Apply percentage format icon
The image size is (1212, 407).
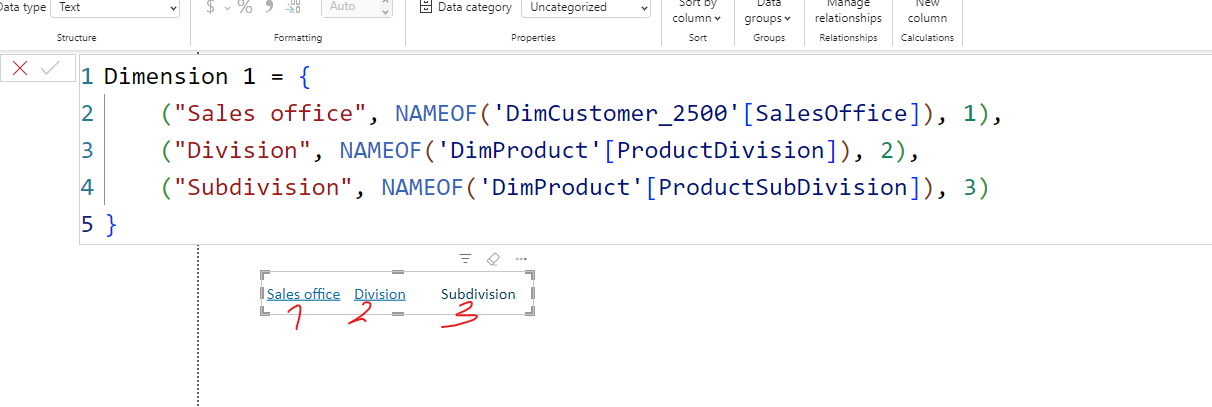pyautogui.click(x=245, y=7)
